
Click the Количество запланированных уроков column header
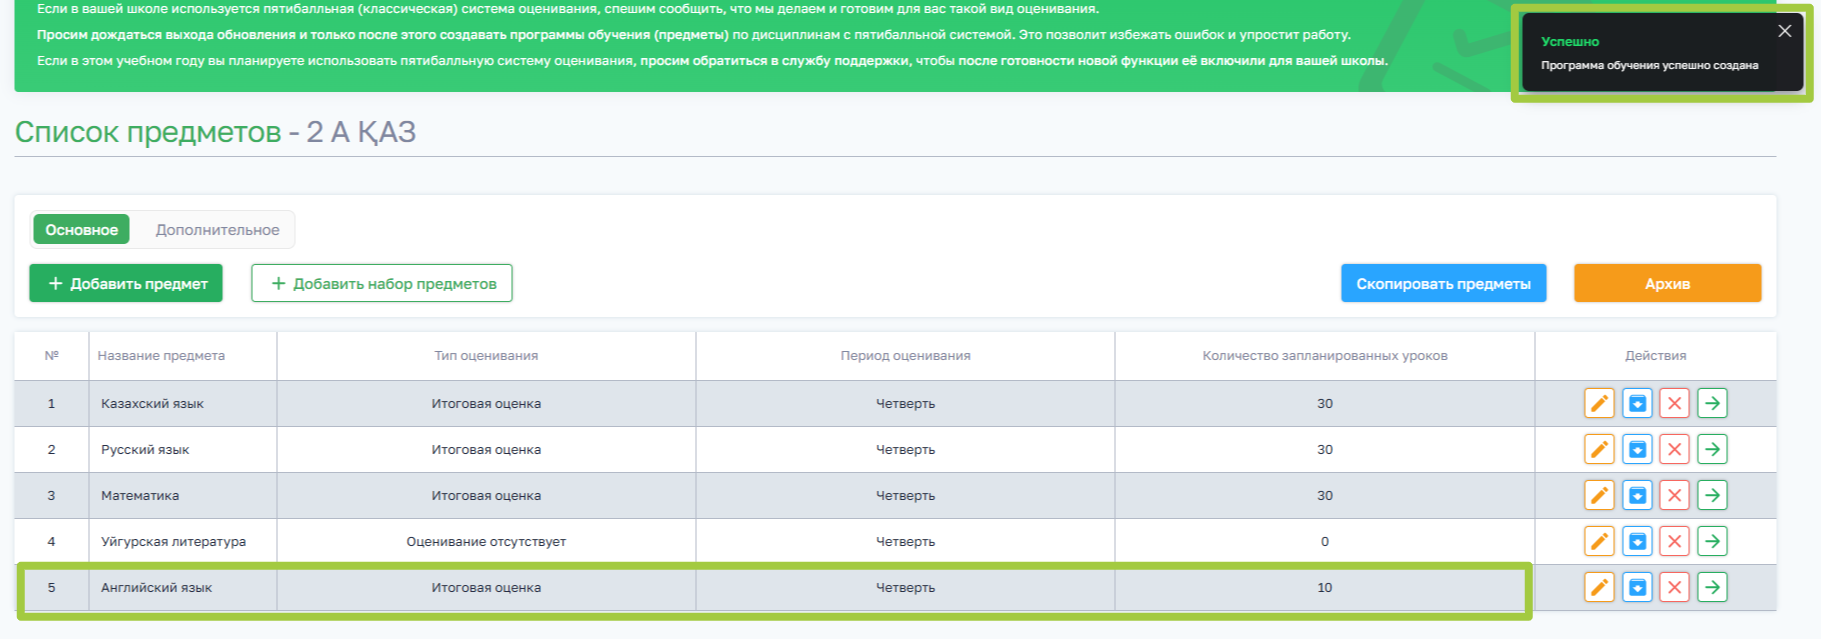tap(1325, 355)
